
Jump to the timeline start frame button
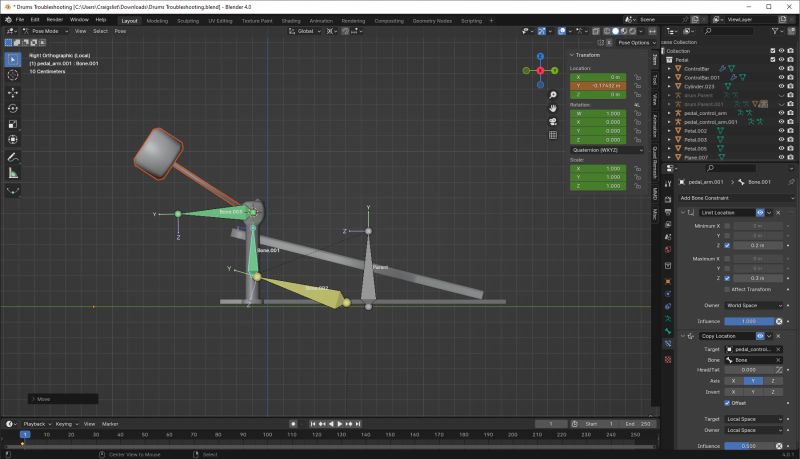(313, 424)
